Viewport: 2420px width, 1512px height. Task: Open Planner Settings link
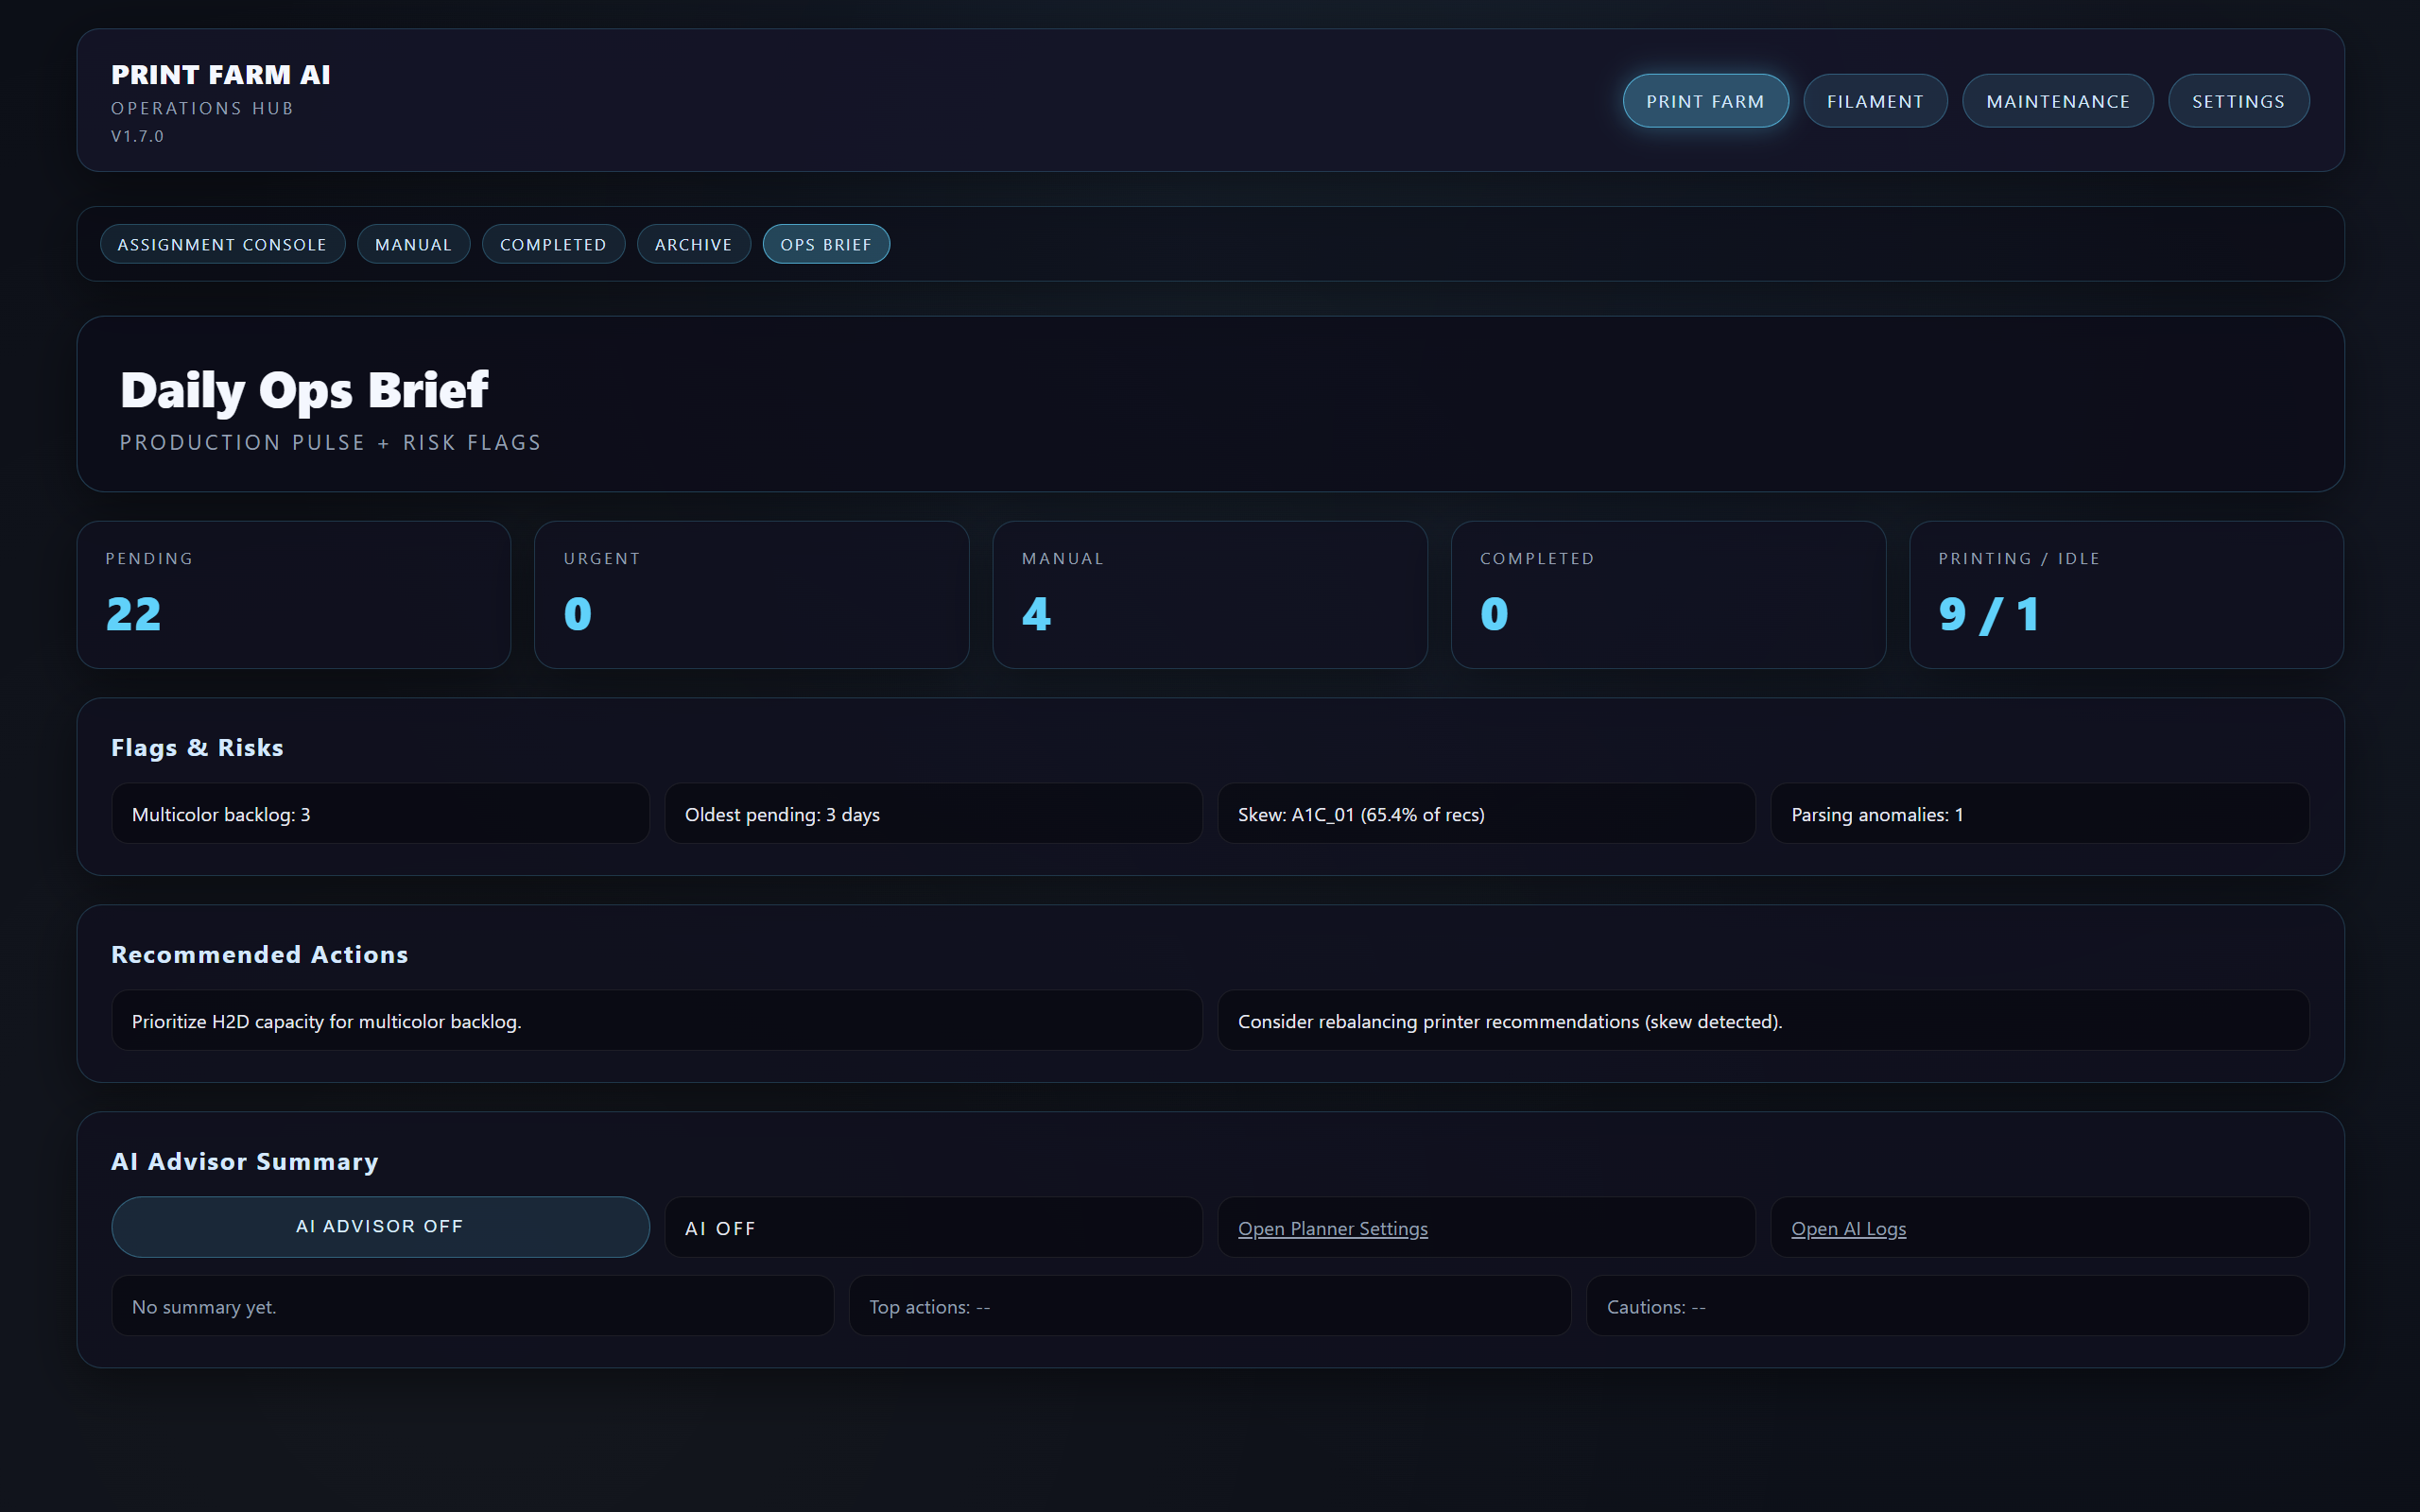point(1333,1228)
